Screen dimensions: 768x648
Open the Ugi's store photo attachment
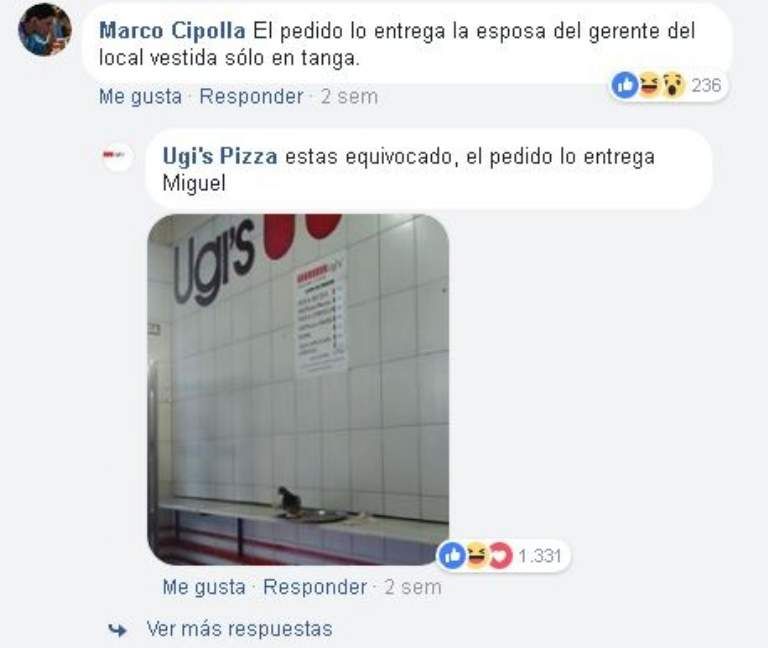[x=298, y=389]
